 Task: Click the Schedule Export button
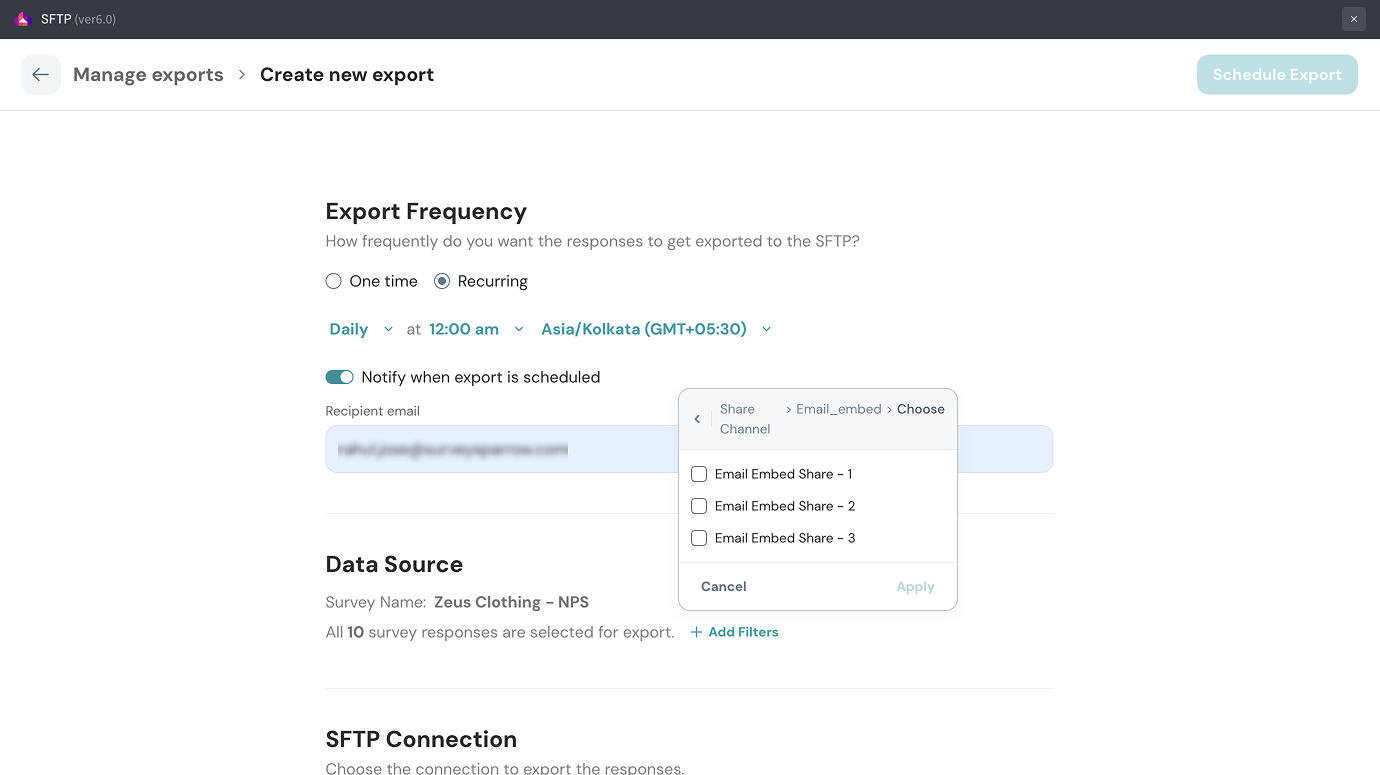1277,75
